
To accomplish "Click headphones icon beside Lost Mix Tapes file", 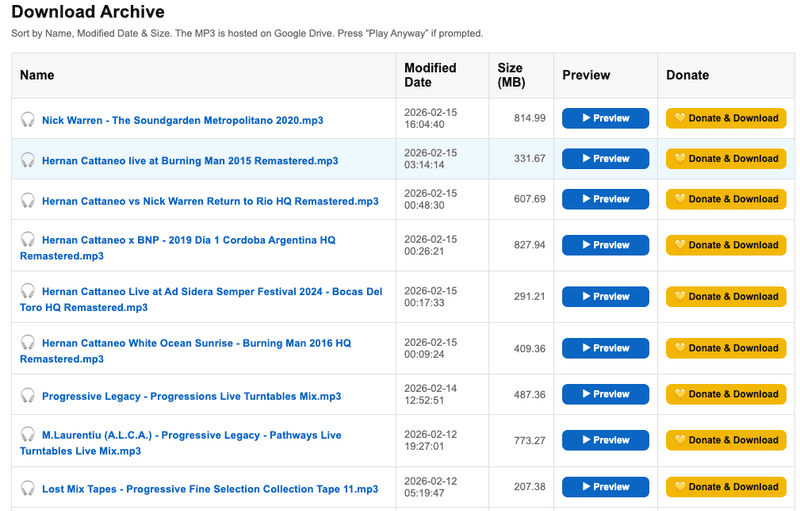I will click(28, 489).
